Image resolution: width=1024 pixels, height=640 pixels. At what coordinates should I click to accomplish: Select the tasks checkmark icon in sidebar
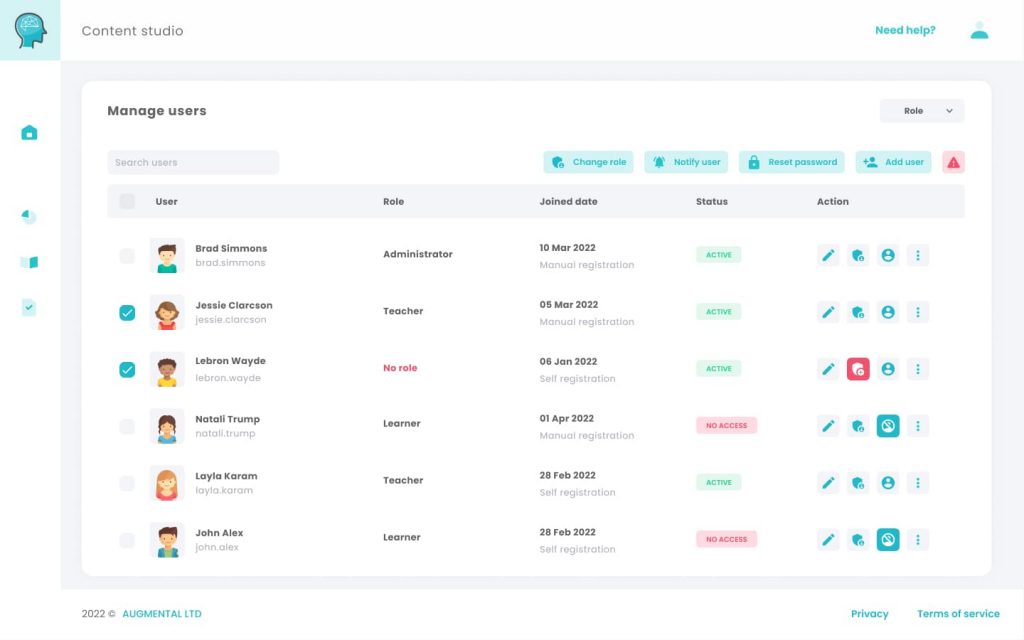[x=29, y=308]
